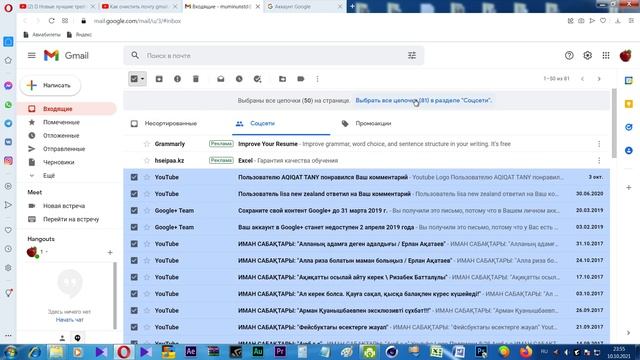Open more actions three-dot menu in toolbar

(318, 79)
